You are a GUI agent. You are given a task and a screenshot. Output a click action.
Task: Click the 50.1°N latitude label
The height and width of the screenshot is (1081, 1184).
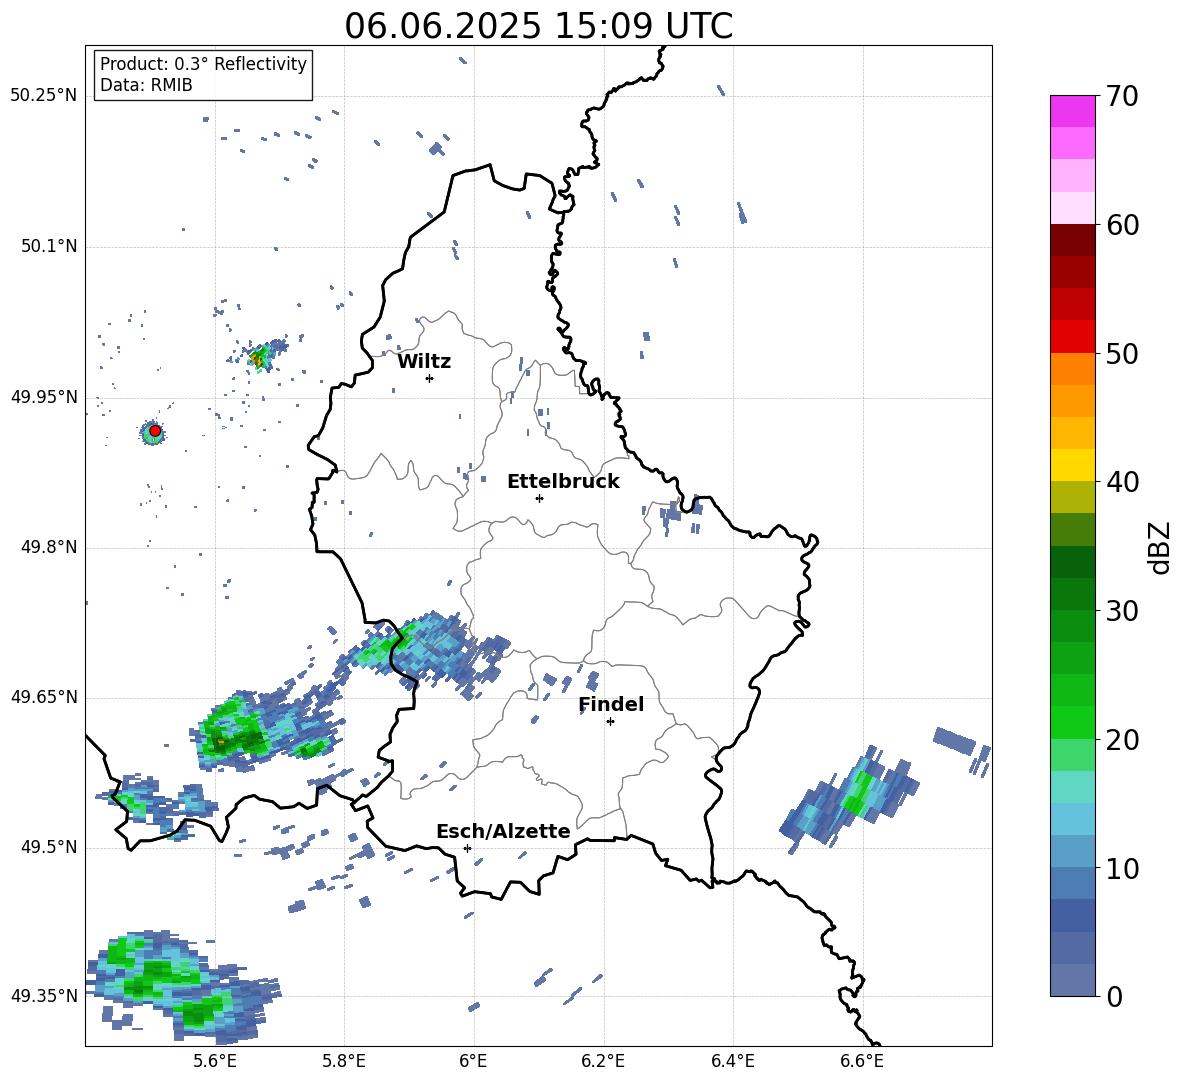[x=49, y=247]
